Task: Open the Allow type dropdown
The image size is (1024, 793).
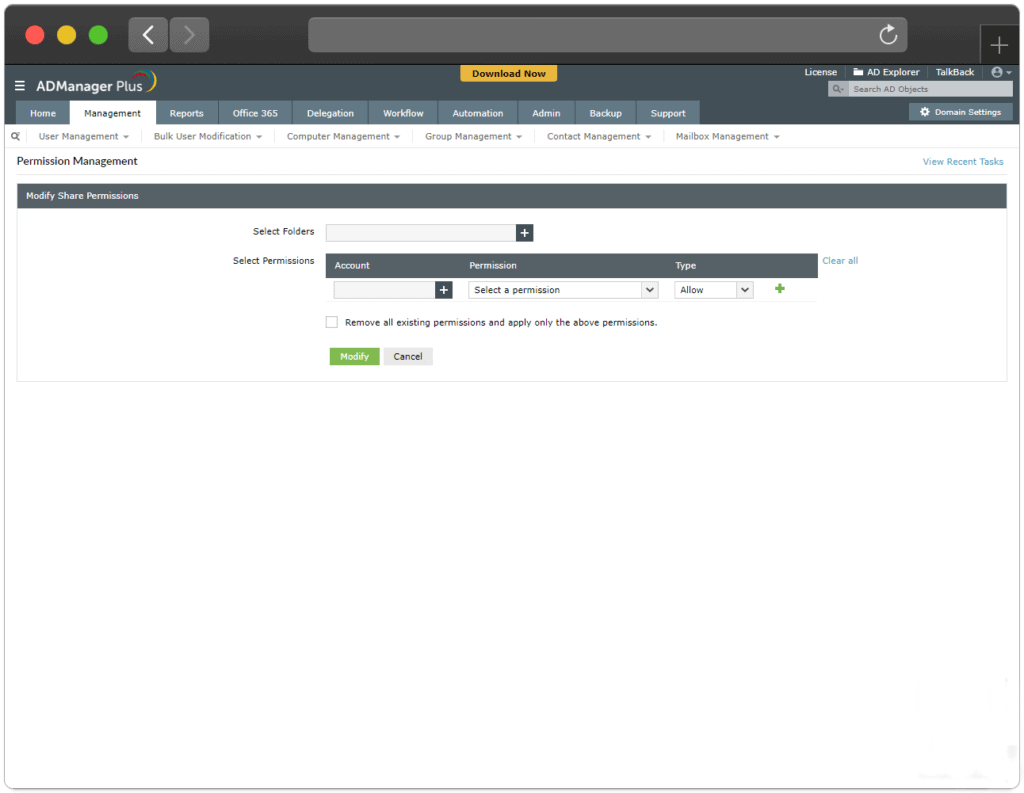Action: (x=714, y=290)
